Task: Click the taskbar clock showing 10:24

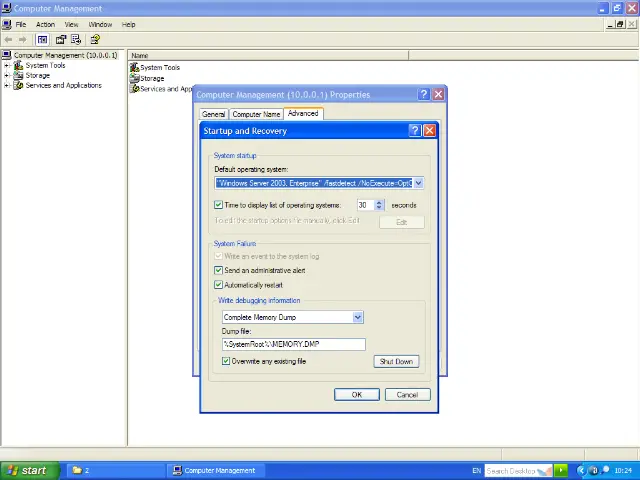Action: coord(623,471)
